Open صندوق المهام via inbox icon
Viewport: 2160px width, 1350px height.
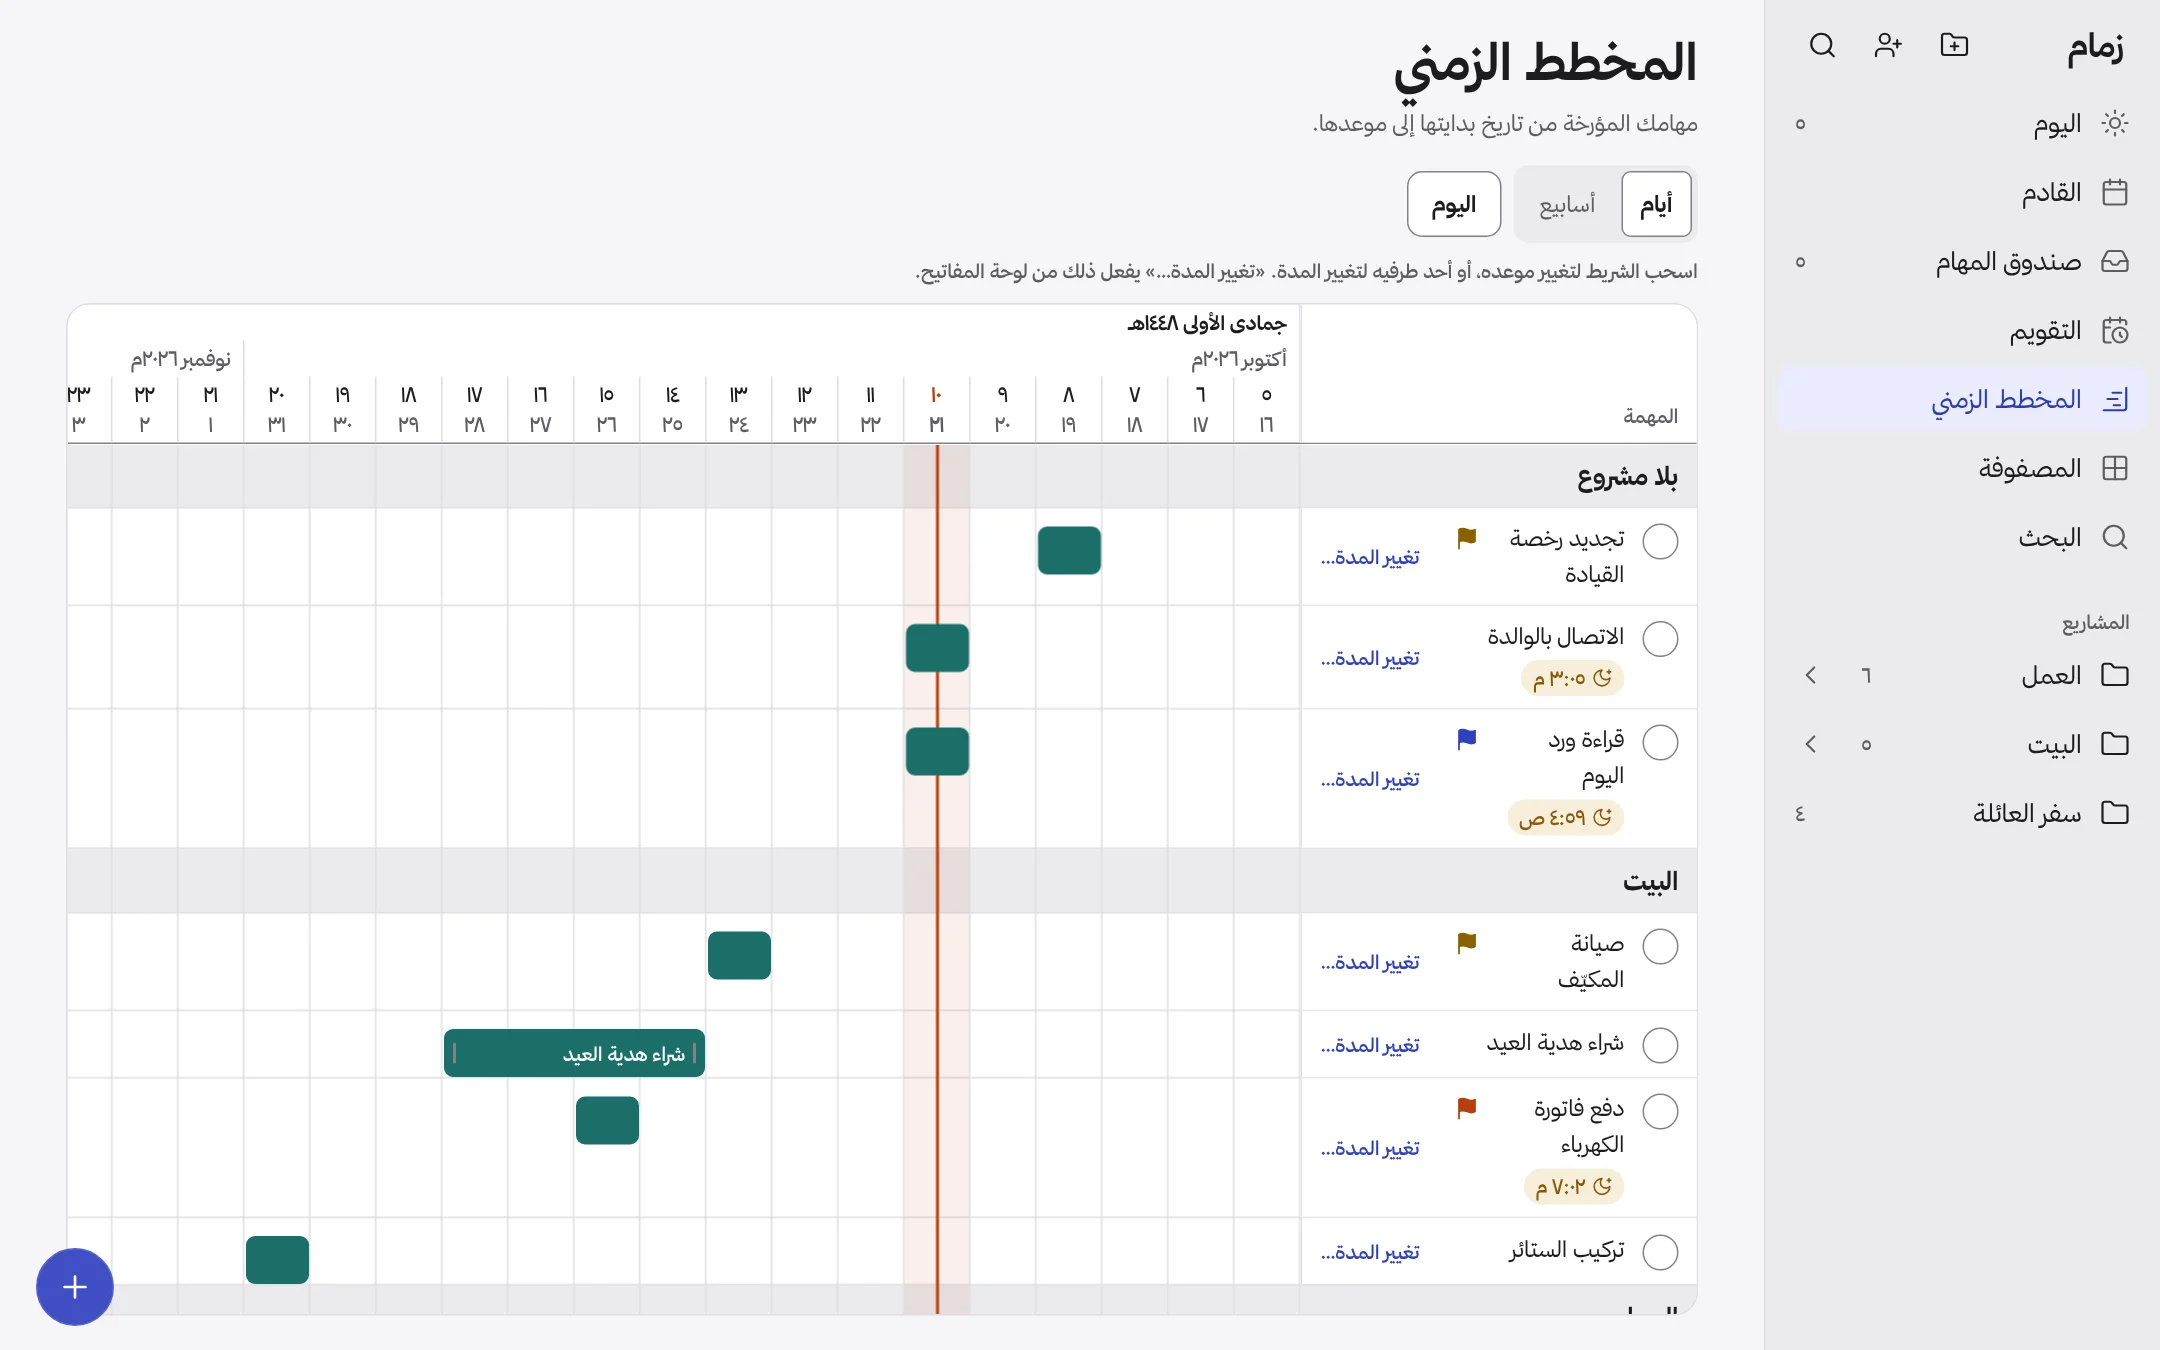point(2114,261)
